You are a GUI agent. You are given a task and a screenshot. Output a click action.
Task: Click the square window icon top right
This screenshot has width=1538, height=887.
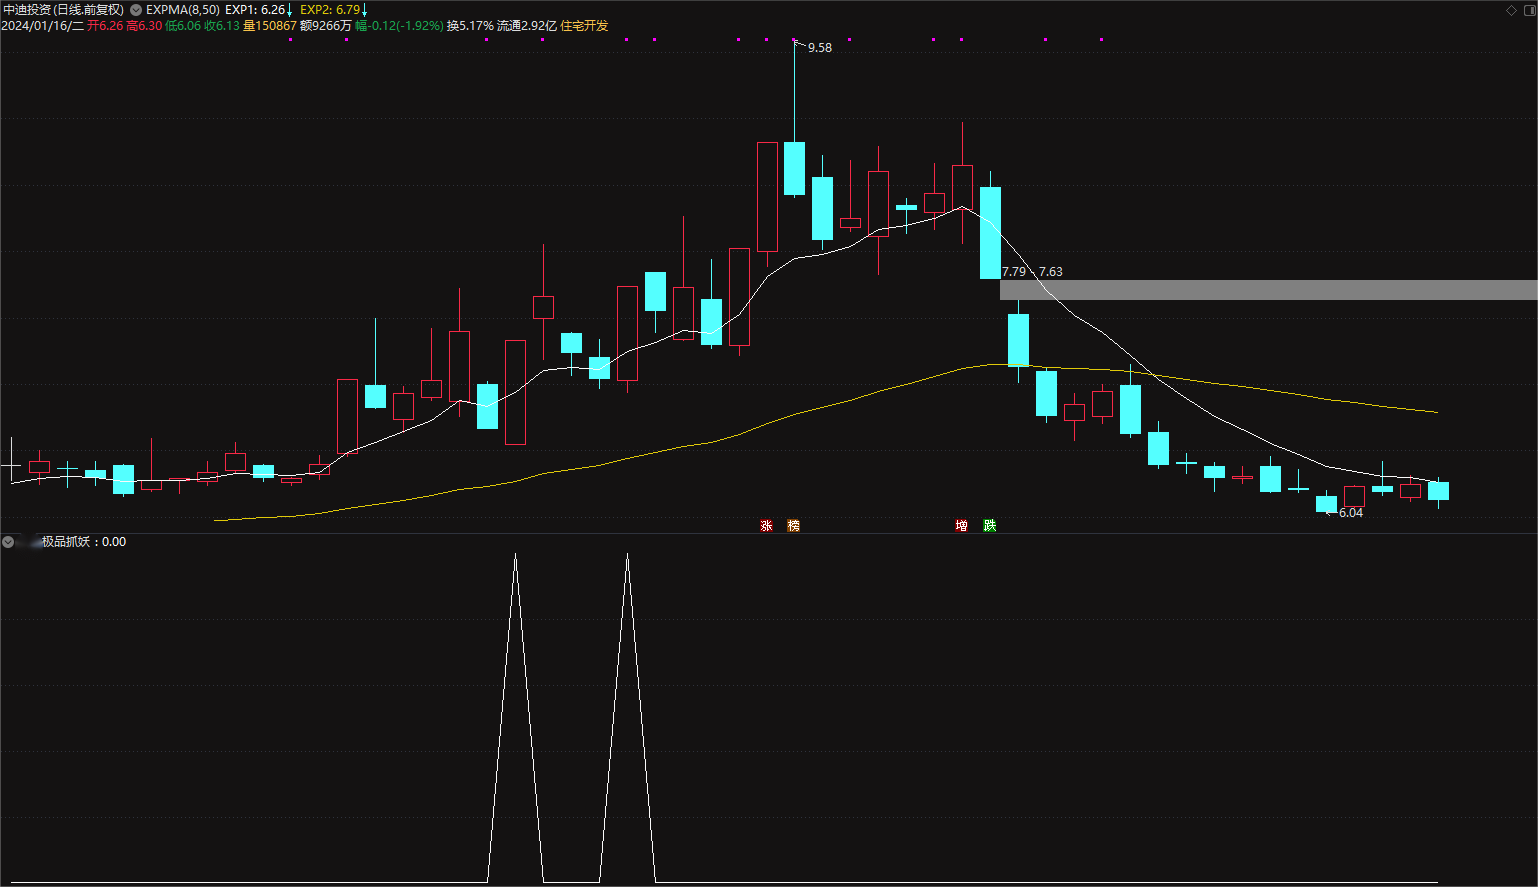[1529, 10]
